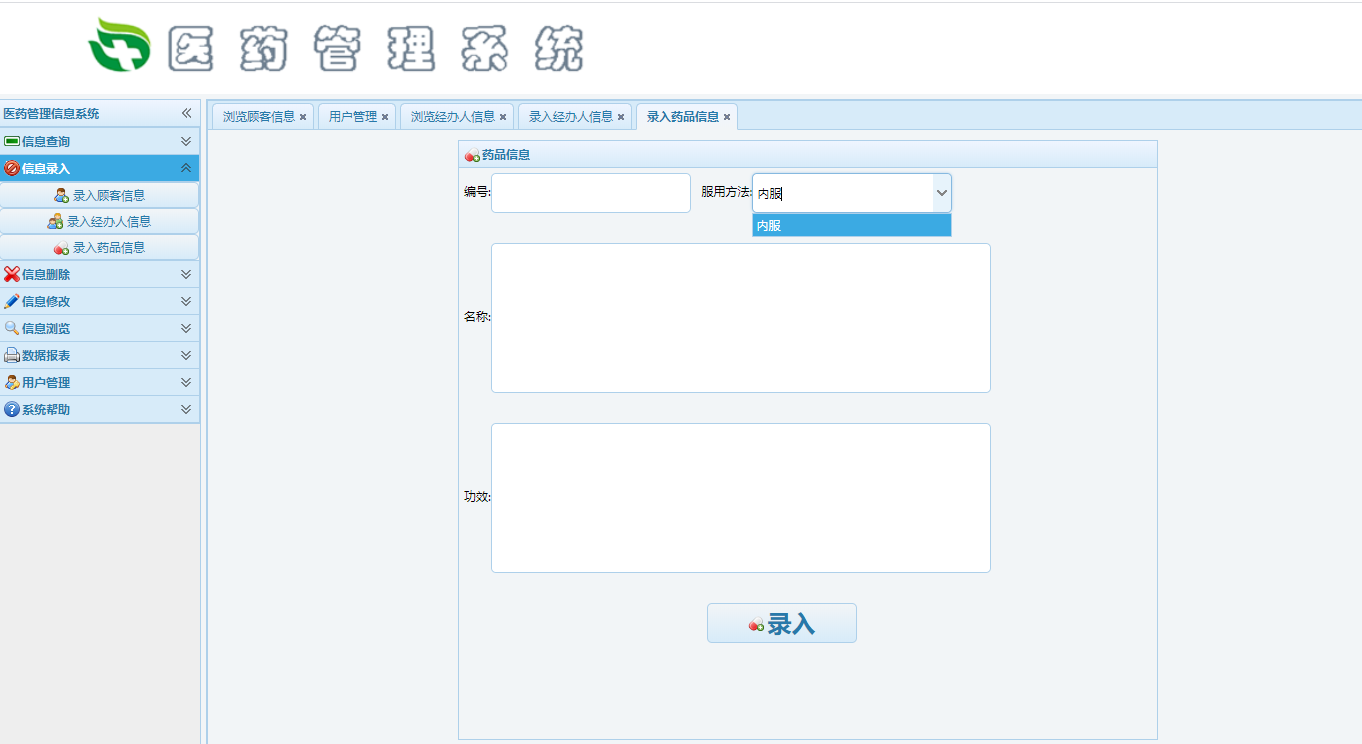1362x744 pixels.
Task: Close the 浏览经办人信息 tab
Action: [x=503, y=117]
